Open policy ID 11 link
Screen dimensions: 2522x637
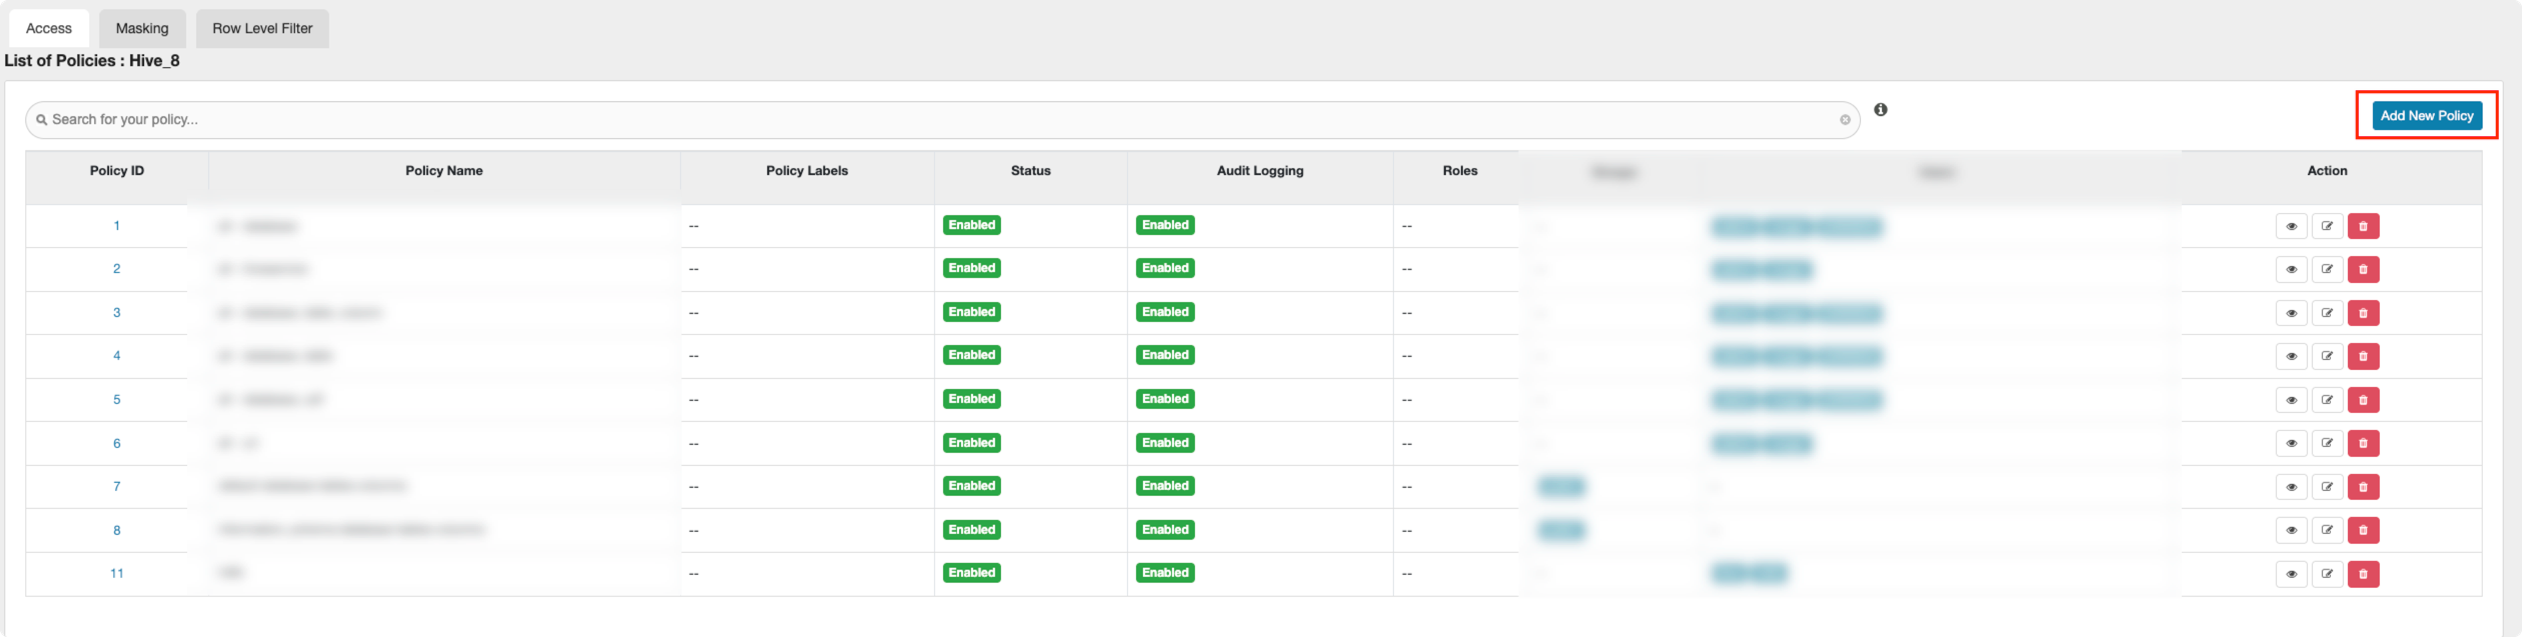pos(117,573)
